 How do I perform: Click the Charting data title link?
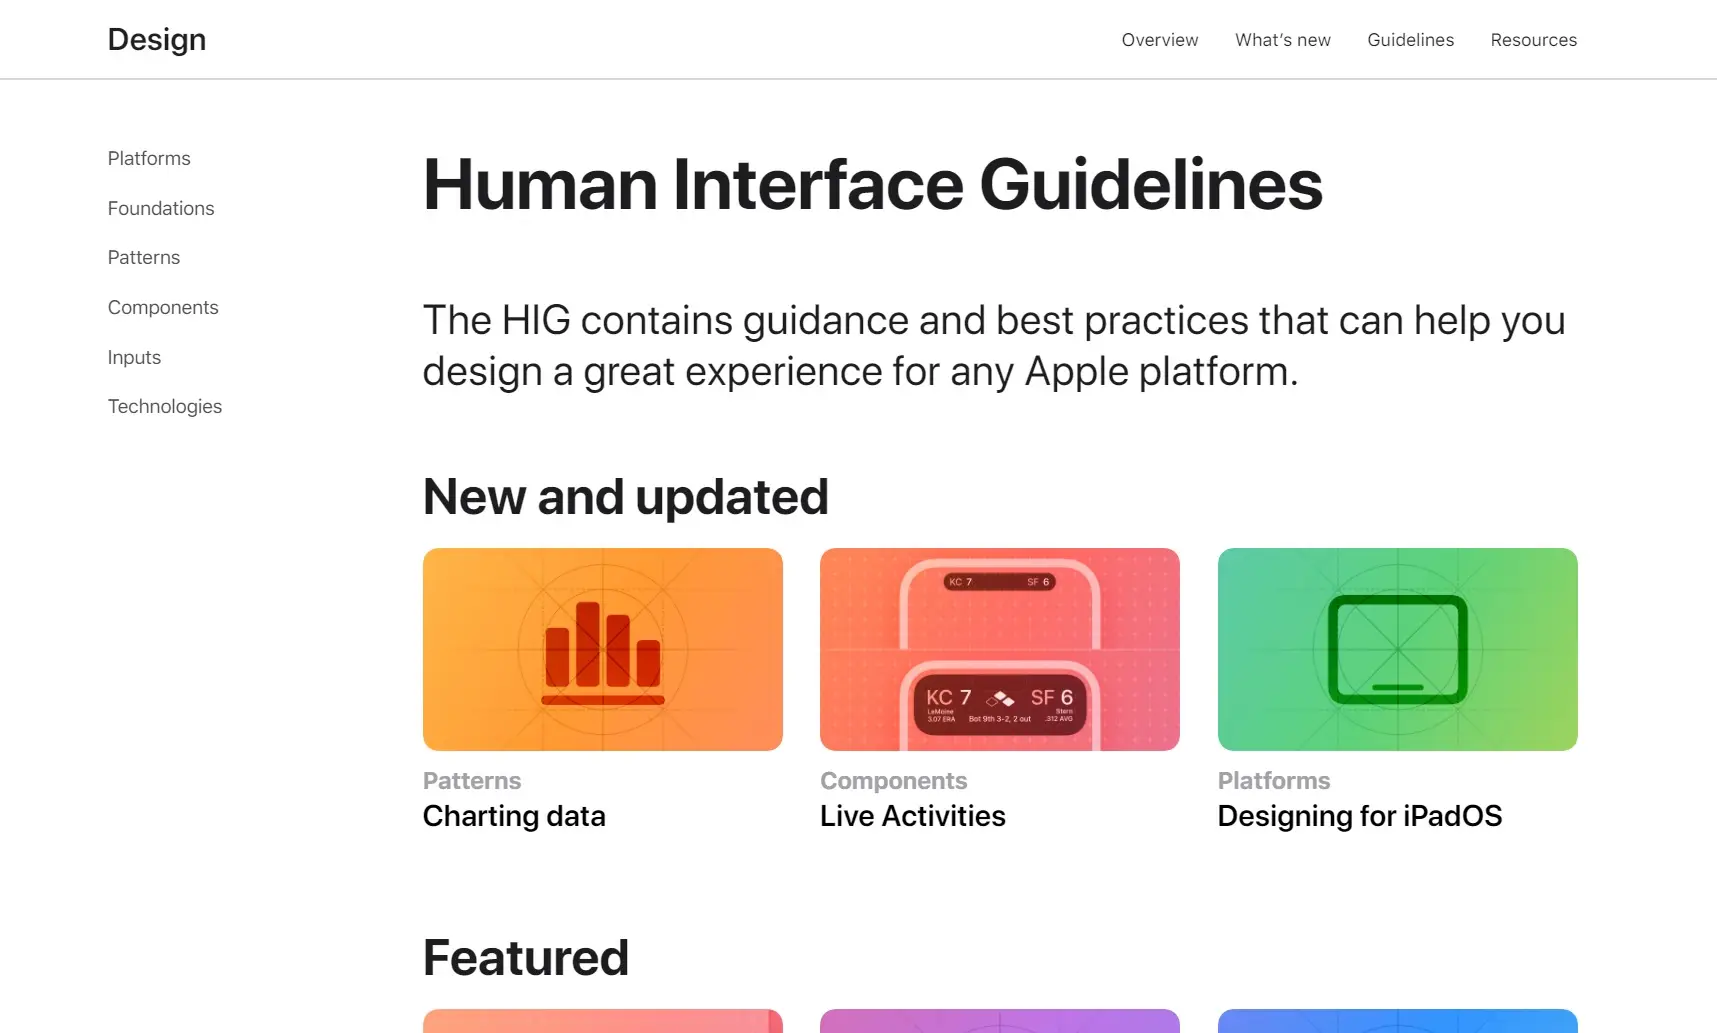pos(514,816)
